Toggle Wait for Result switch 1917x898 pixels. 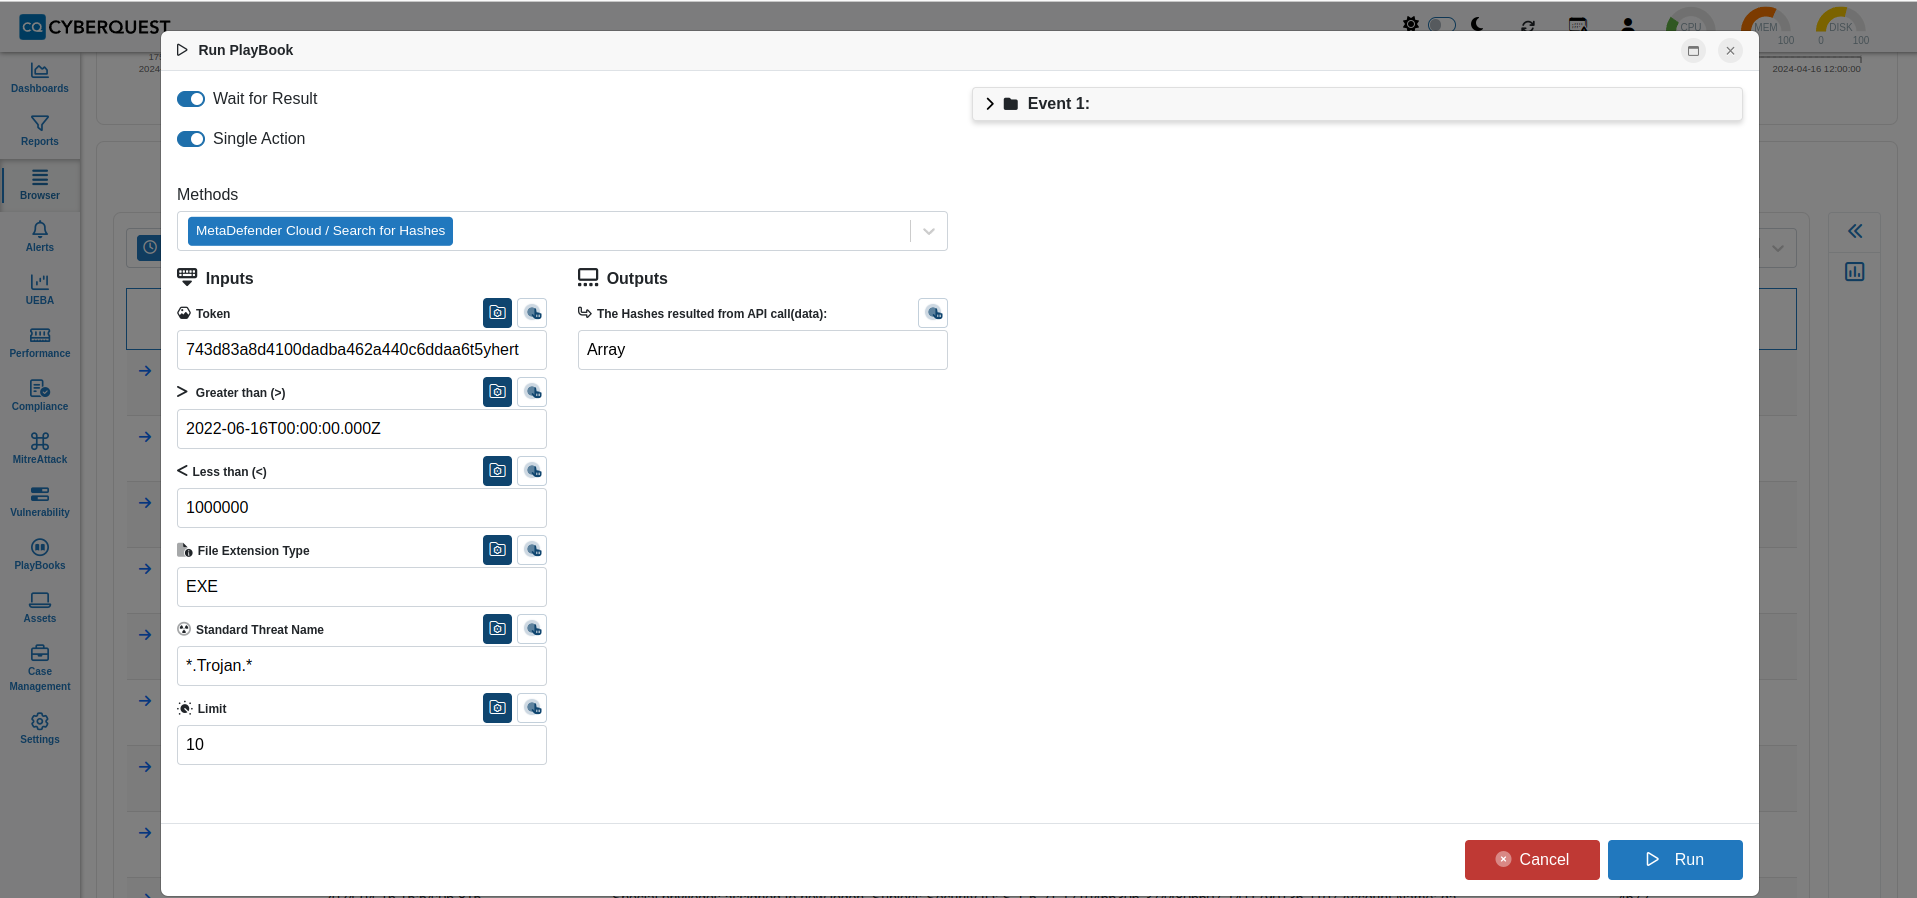pyautogui.click(x=191, y=99)
